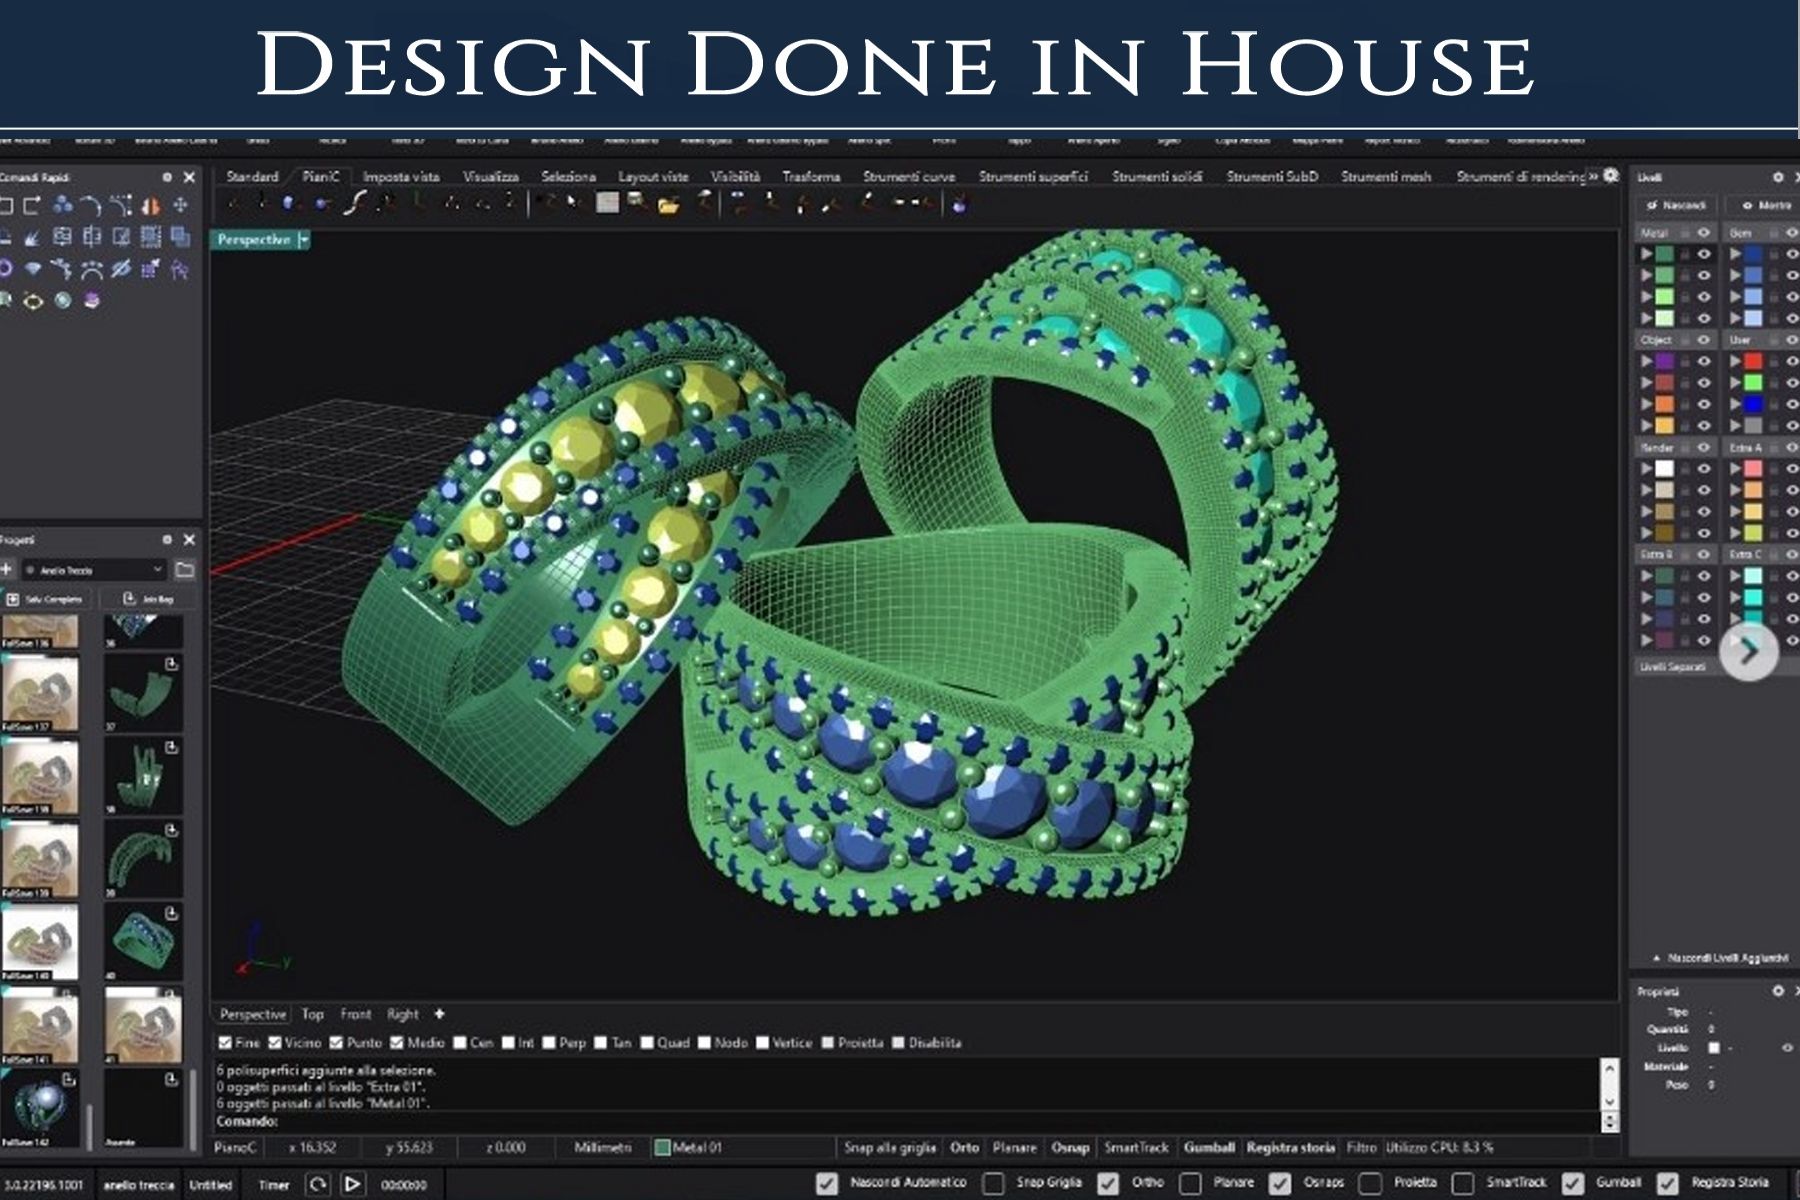This screenshot has width=1800, height=1200.
Task: Click the Salv. Completo button
Action: click(x=46, y=599)
